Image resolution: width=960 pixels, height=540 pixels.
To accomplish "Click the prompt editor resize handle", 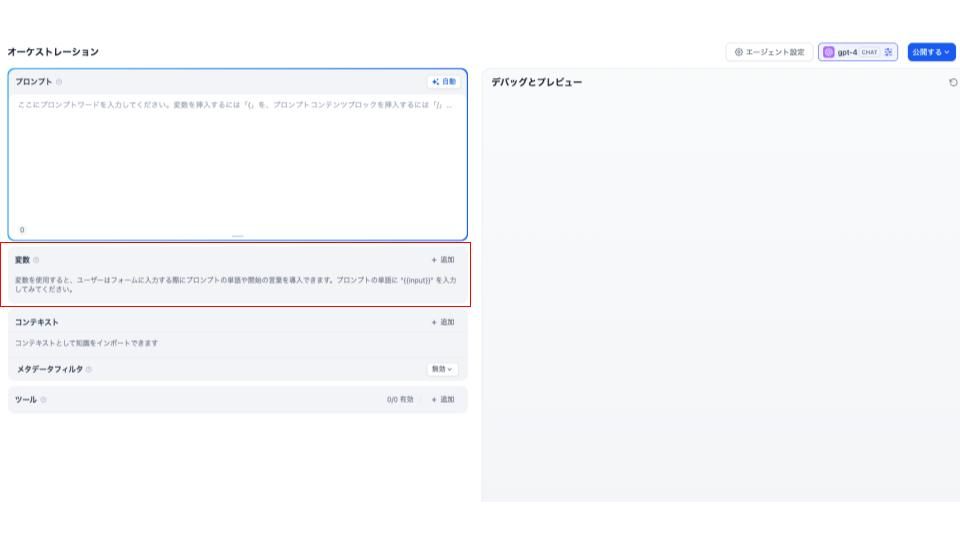I will 237,236.
